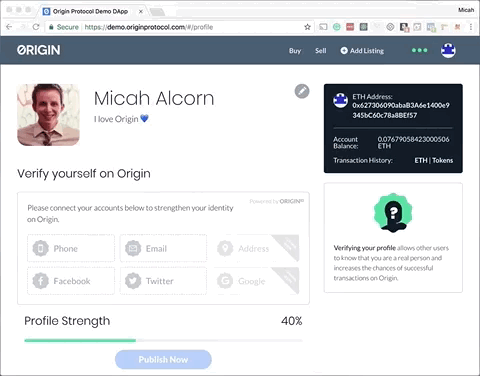Image resolution: width=480 pixels, height=376 pixels.
Task: Select the Email verification option
Action: (163, 248)
